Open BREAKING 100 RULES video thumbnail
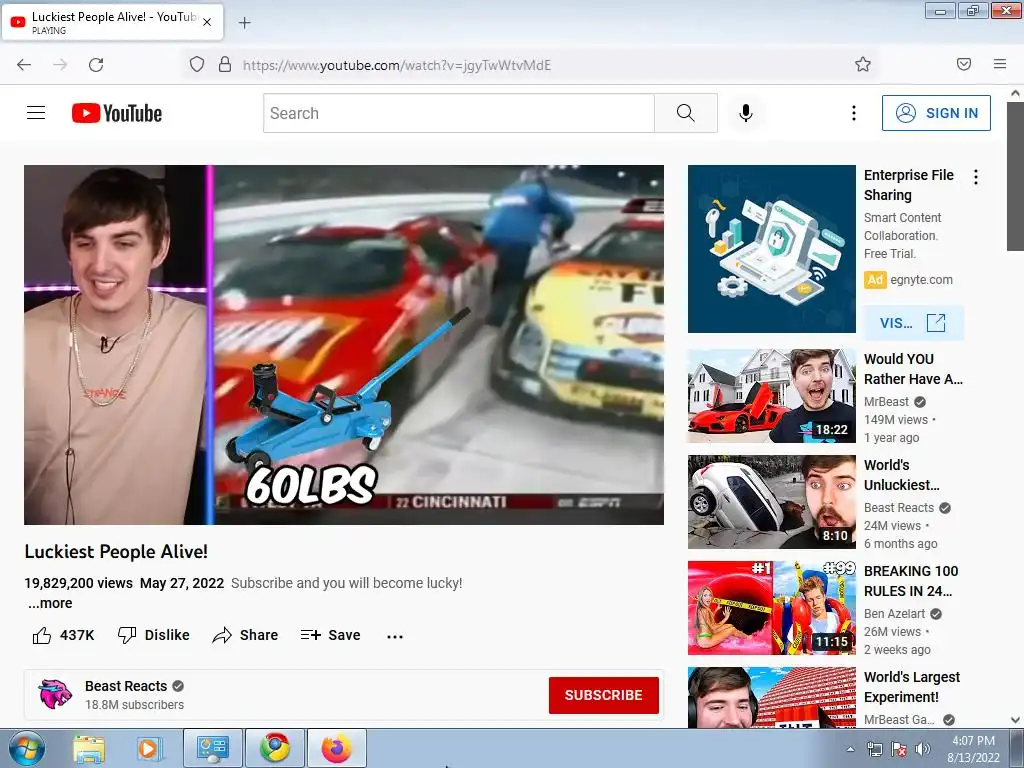 [771, 608]
